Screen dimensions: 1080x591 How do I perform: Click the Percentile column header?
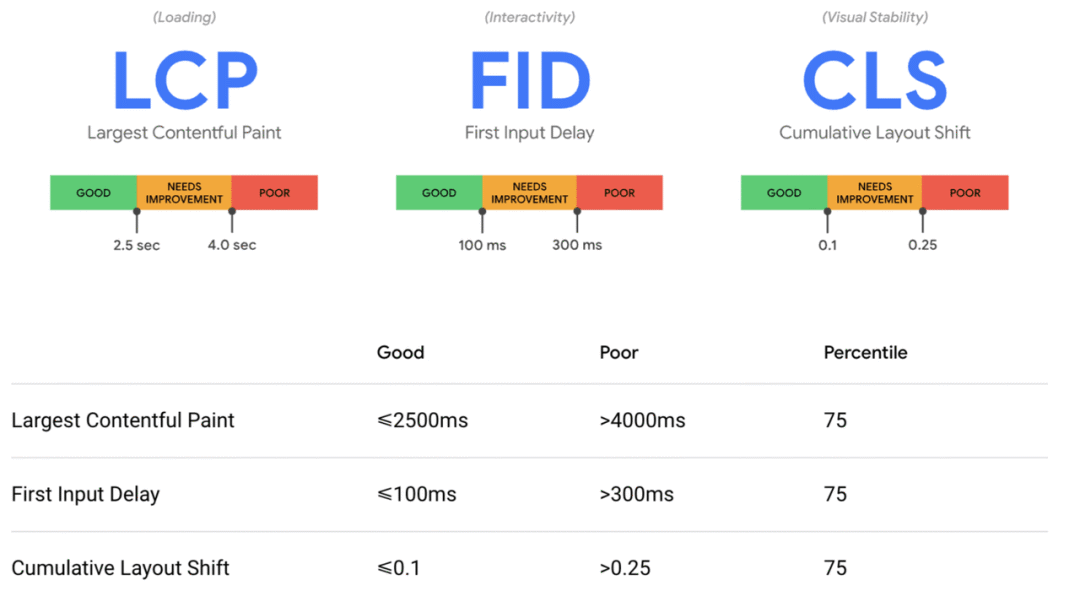point(866,353)
